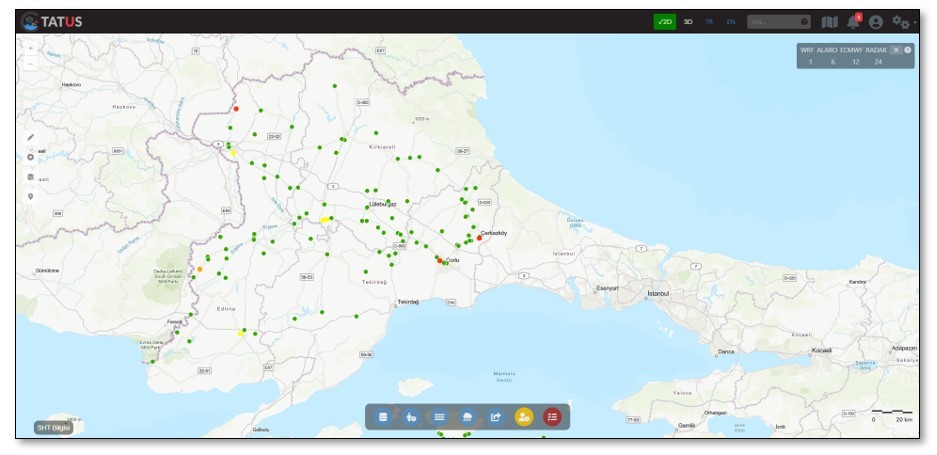Open the red checklist icon
This screenshot has width=937, height=455.
[552, 417]
